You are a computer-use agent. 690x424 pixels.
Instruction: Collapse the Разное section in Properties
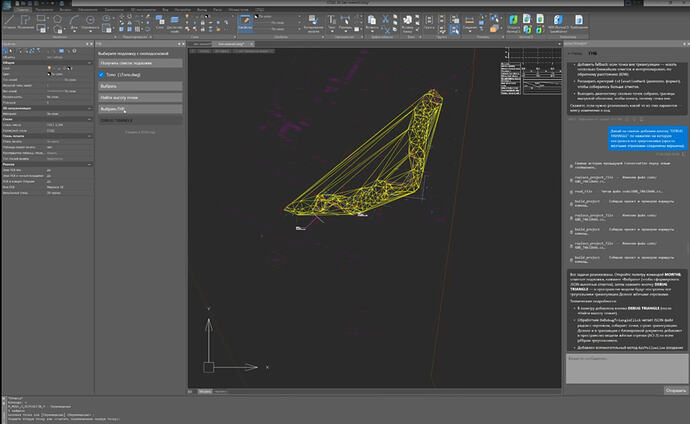click(89, 164)
